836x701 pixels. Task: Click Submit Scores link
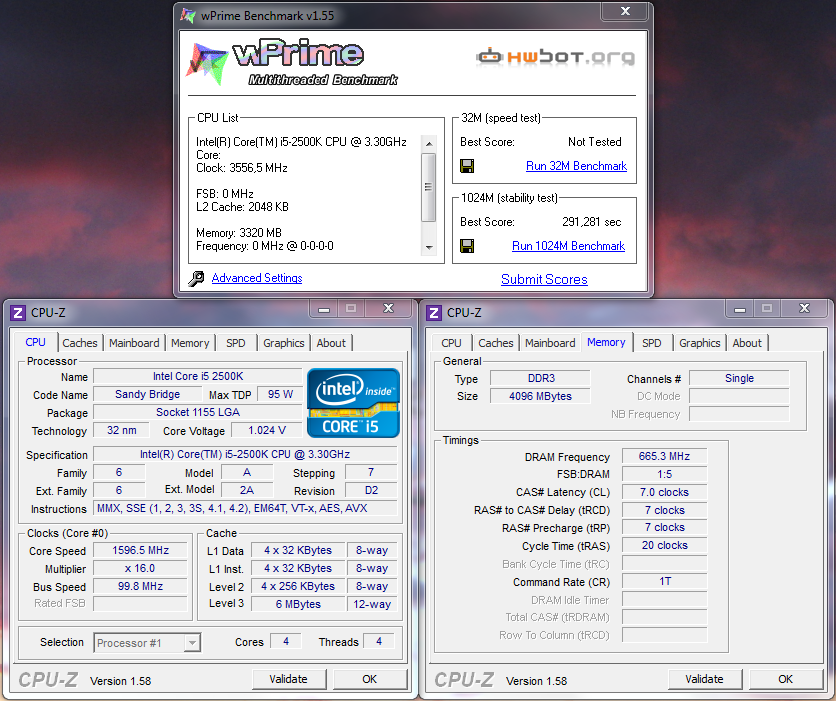pyautogui.click(x=544, y=279)
